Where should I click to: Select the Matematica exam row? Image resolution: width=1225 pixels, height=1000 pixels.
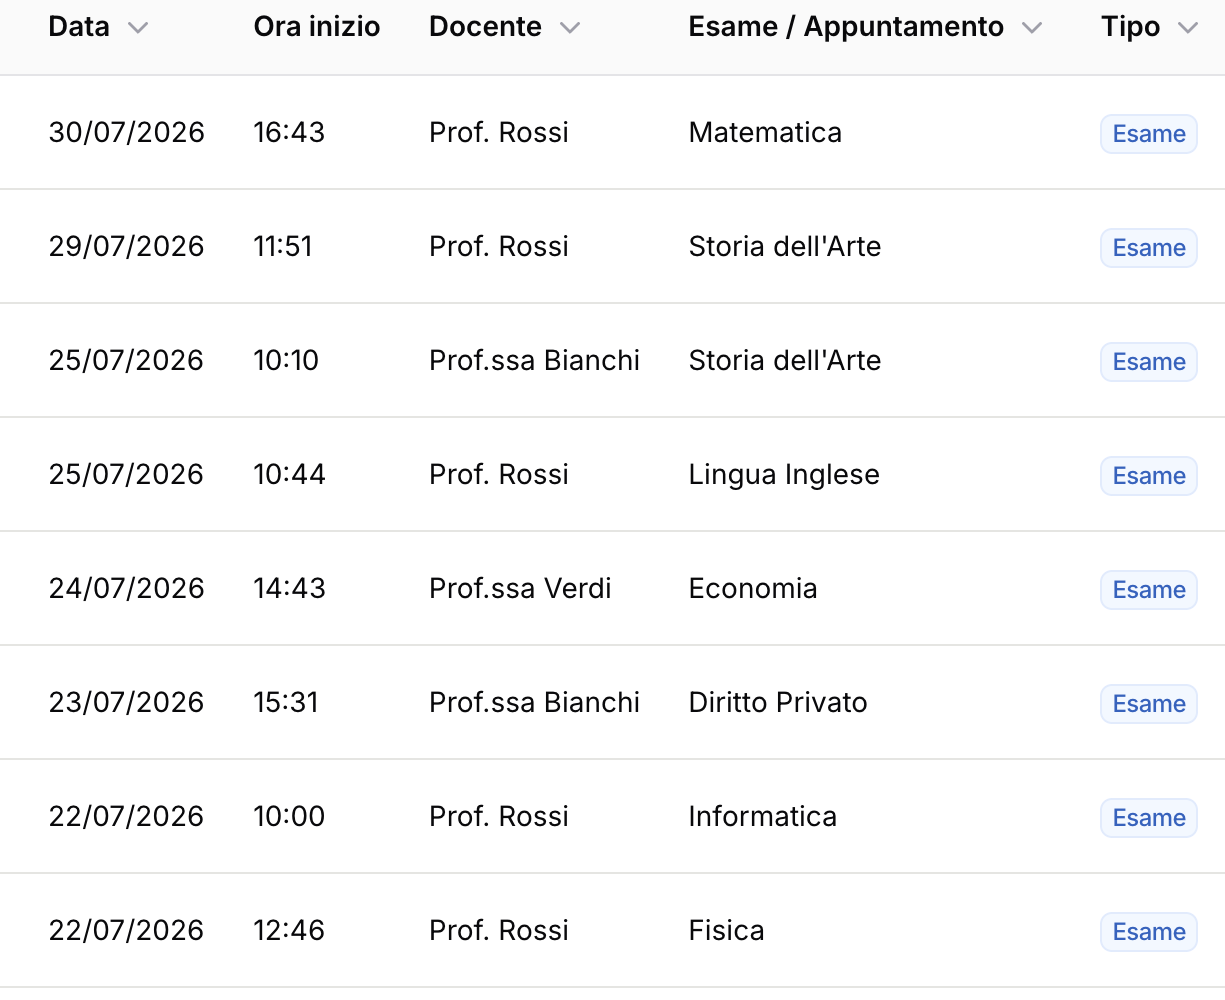click(x=612, y=133)
